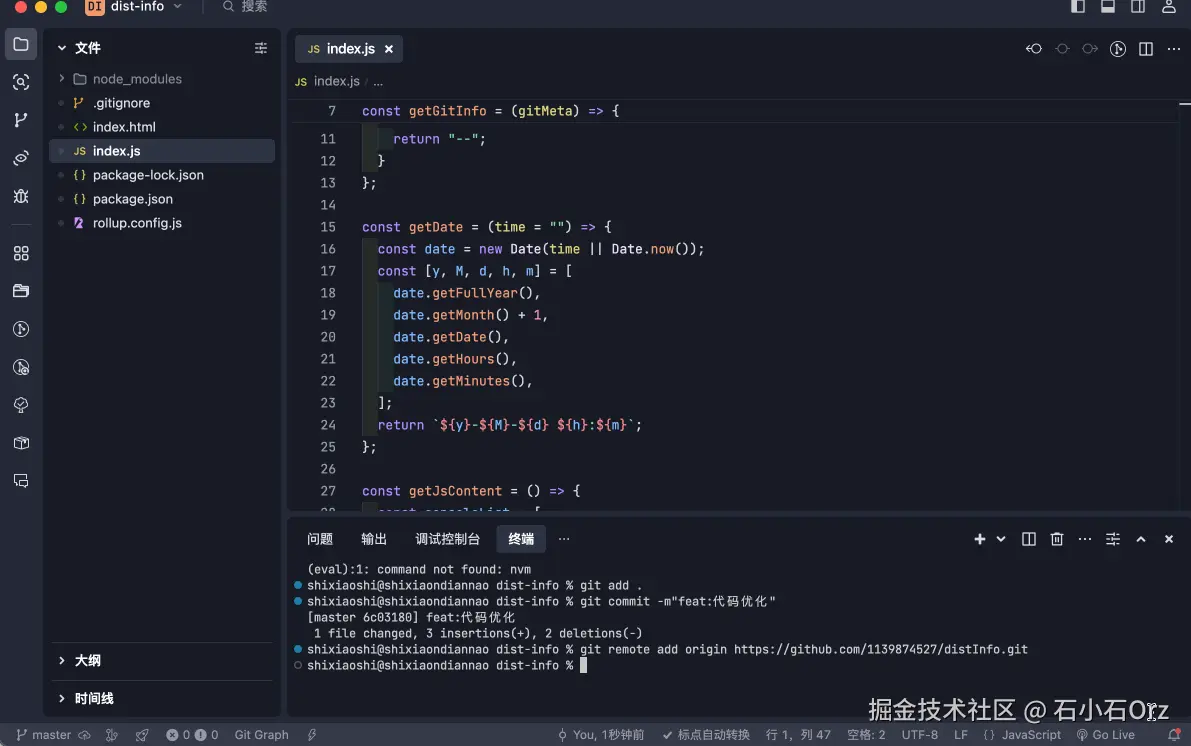This screenshot has width=1191, height=746.
Task: Show more panel tabs via the ellipsis
Action: tap(564, 539)
